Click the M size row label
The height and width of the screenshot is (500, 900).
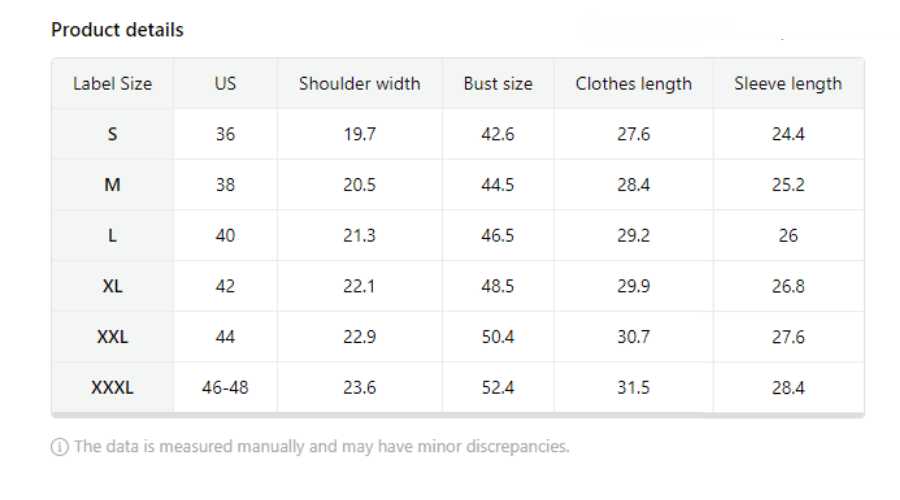(112, 185)
